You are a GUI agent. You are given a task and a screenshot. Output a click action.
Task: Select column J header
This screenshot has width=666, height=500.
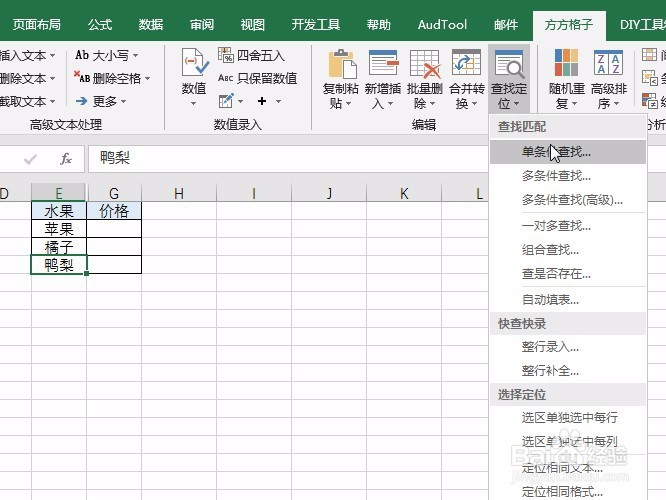pos(329,193)
